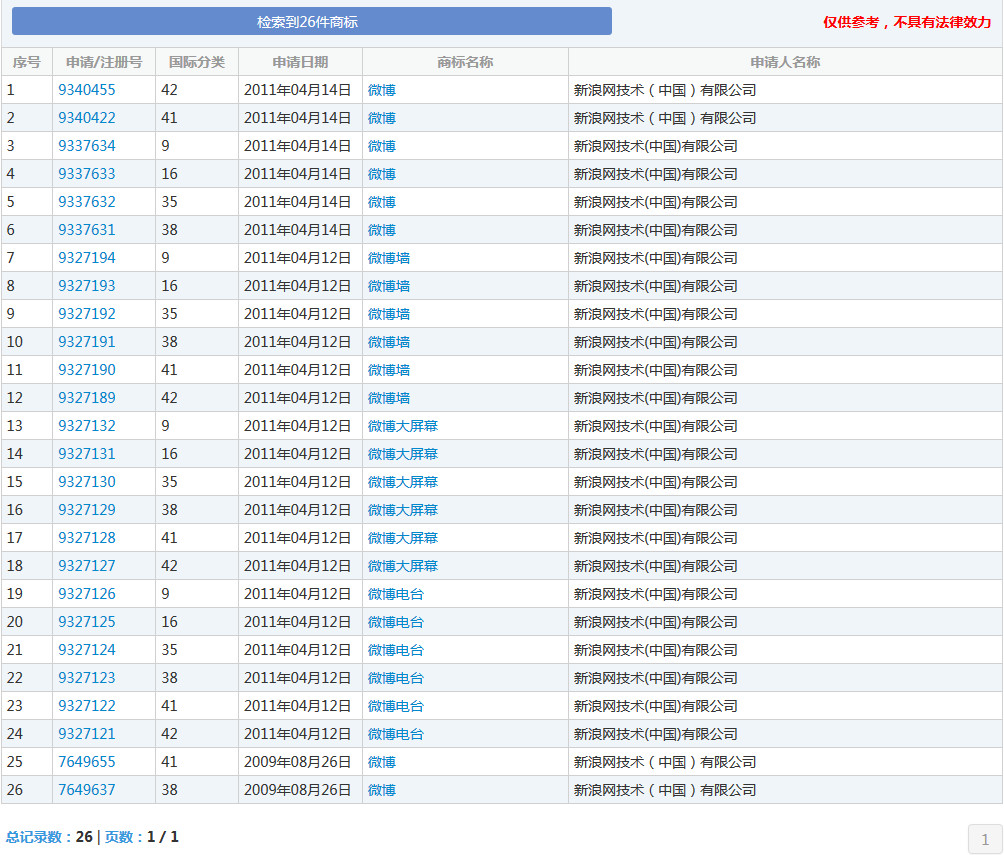Open registration number 9327132 link
Image resolution: width=1004 pixels, height=855 pixels.
[x=86, y=426]
